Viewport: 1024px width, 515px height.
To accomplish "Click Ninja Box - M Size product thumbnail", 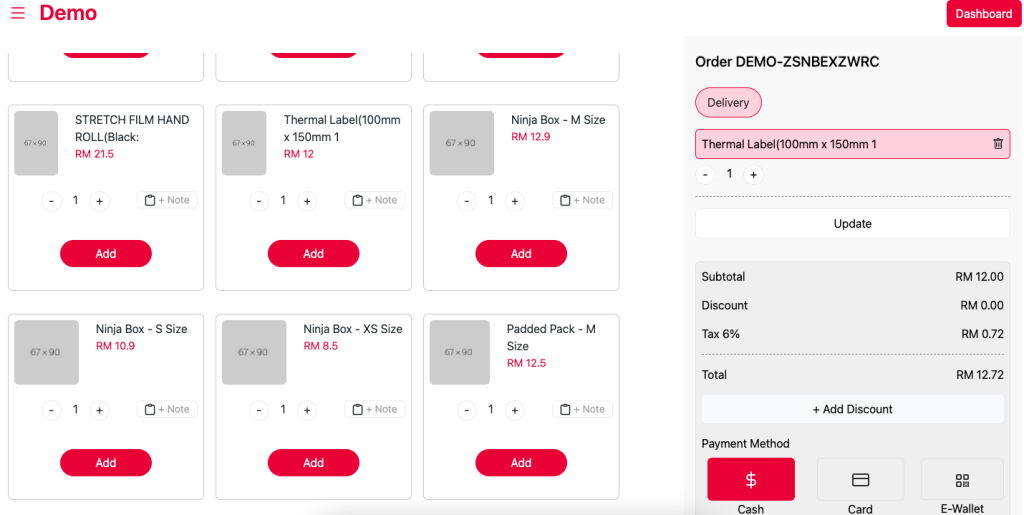I will pyautogui.click(x=462, y=143).
